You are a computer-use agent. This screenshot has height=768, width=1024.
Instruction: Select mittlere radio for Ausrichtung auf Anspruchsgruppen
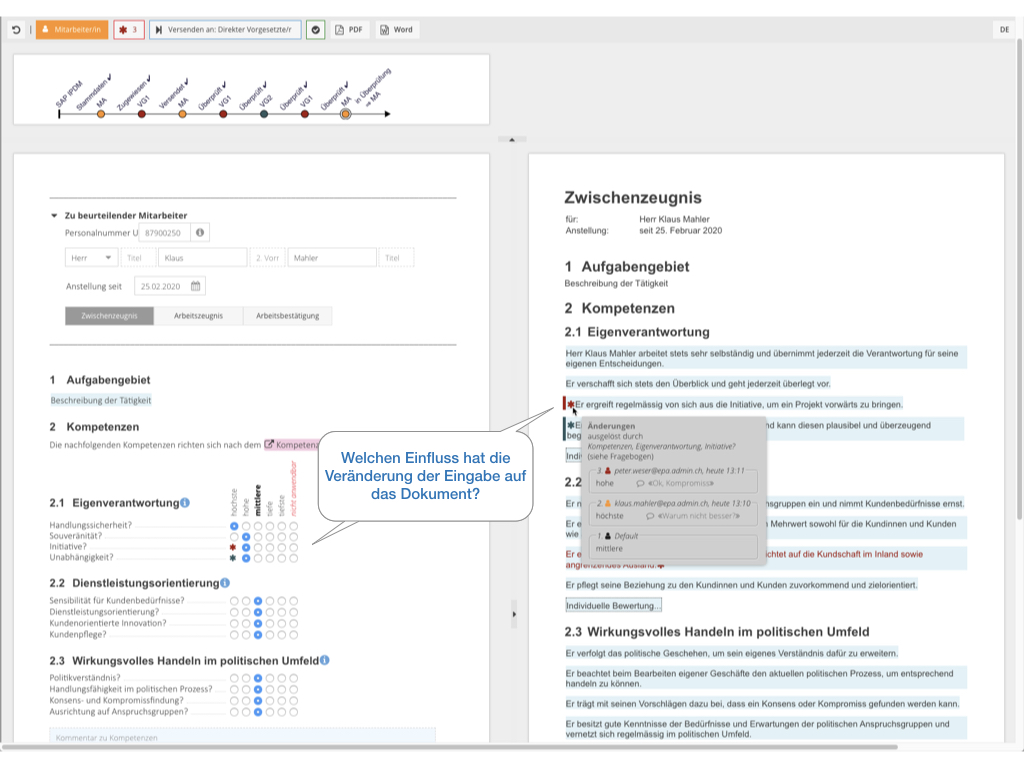click(258, 712)
